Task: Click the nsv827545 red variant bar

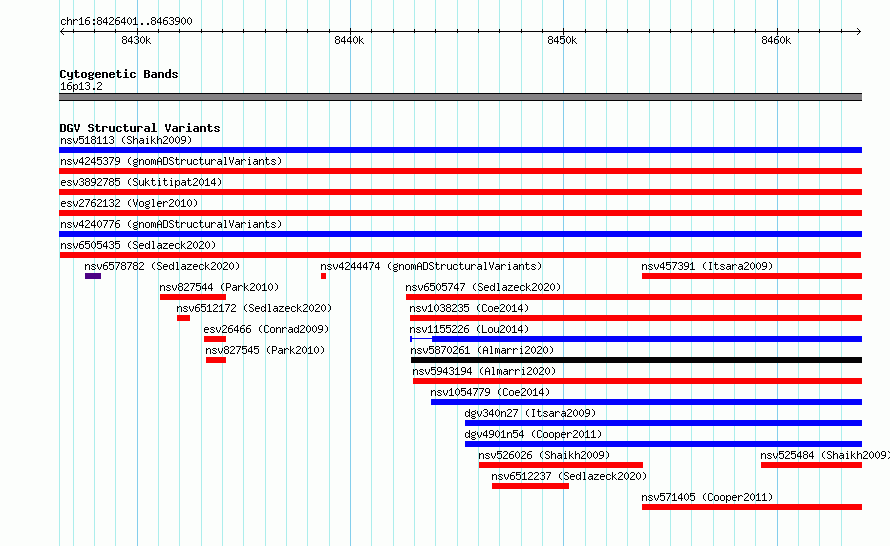Action: (216, 360)
